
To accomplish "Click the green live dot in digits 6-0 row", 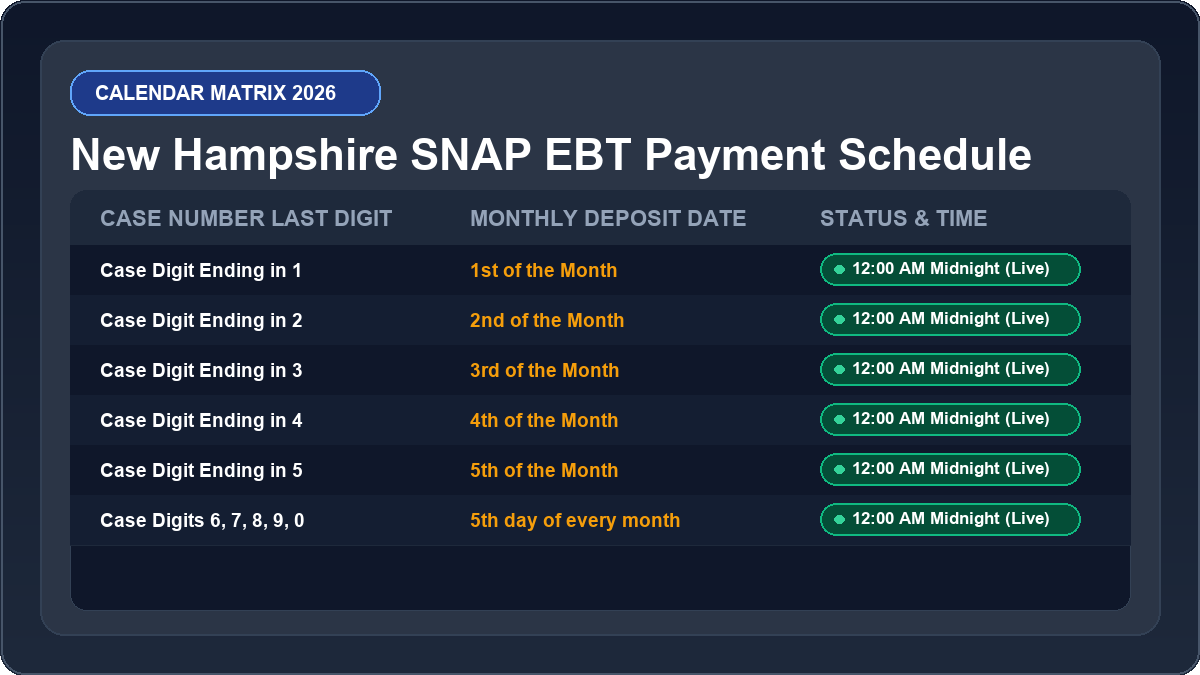I will click(839, 519).
